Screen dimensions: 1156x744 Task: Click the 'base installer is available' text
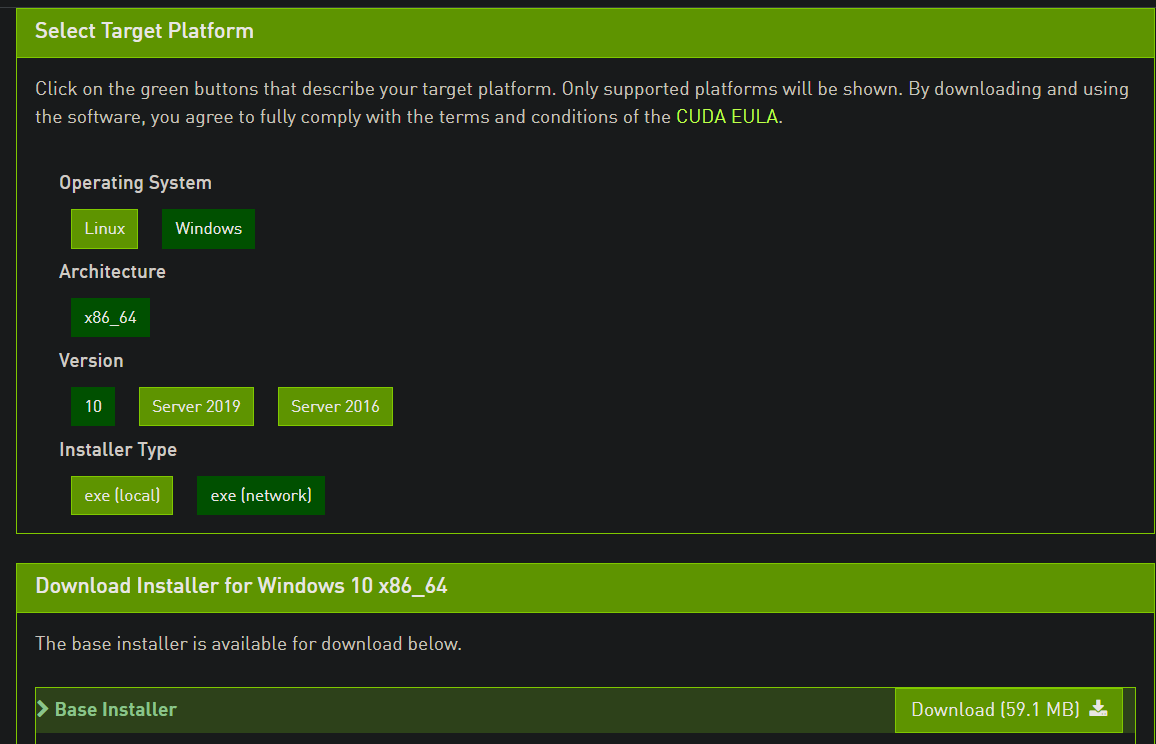[248, 644]
